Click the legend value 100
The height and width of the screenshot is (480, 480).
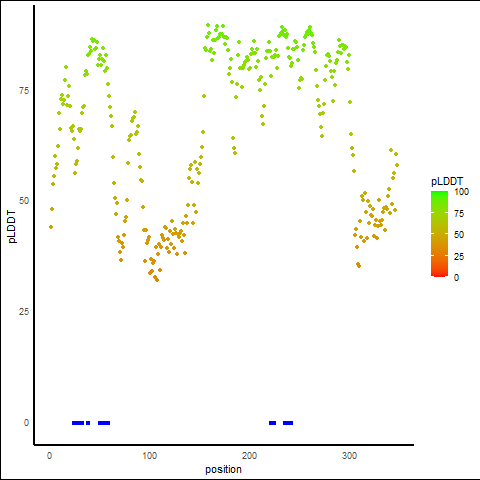point(461,192)
